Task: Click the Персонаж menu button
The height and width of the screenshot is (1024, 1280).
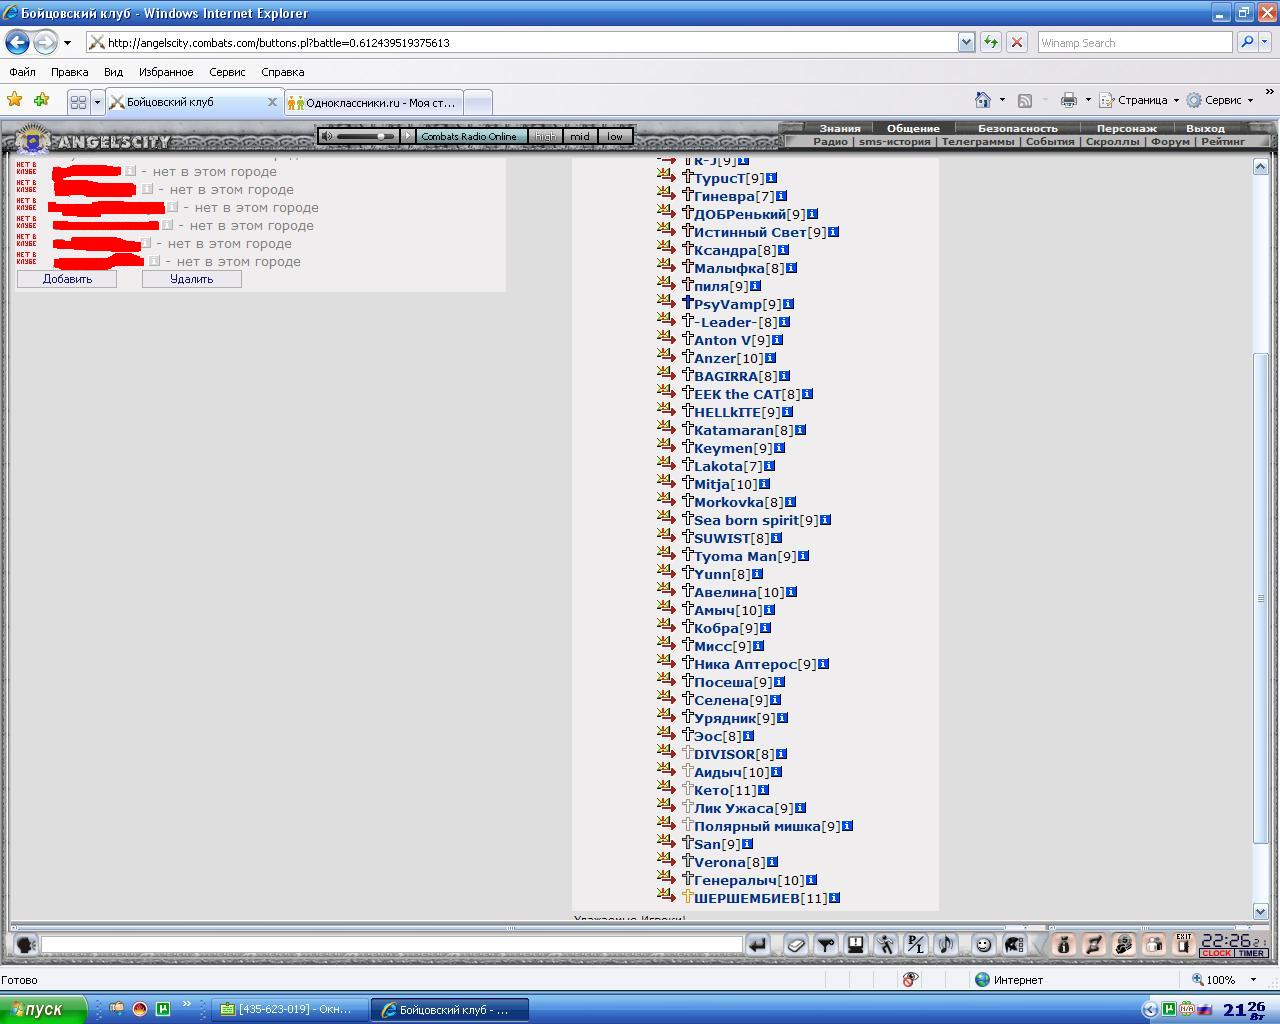Action: tap(1126, 128)
